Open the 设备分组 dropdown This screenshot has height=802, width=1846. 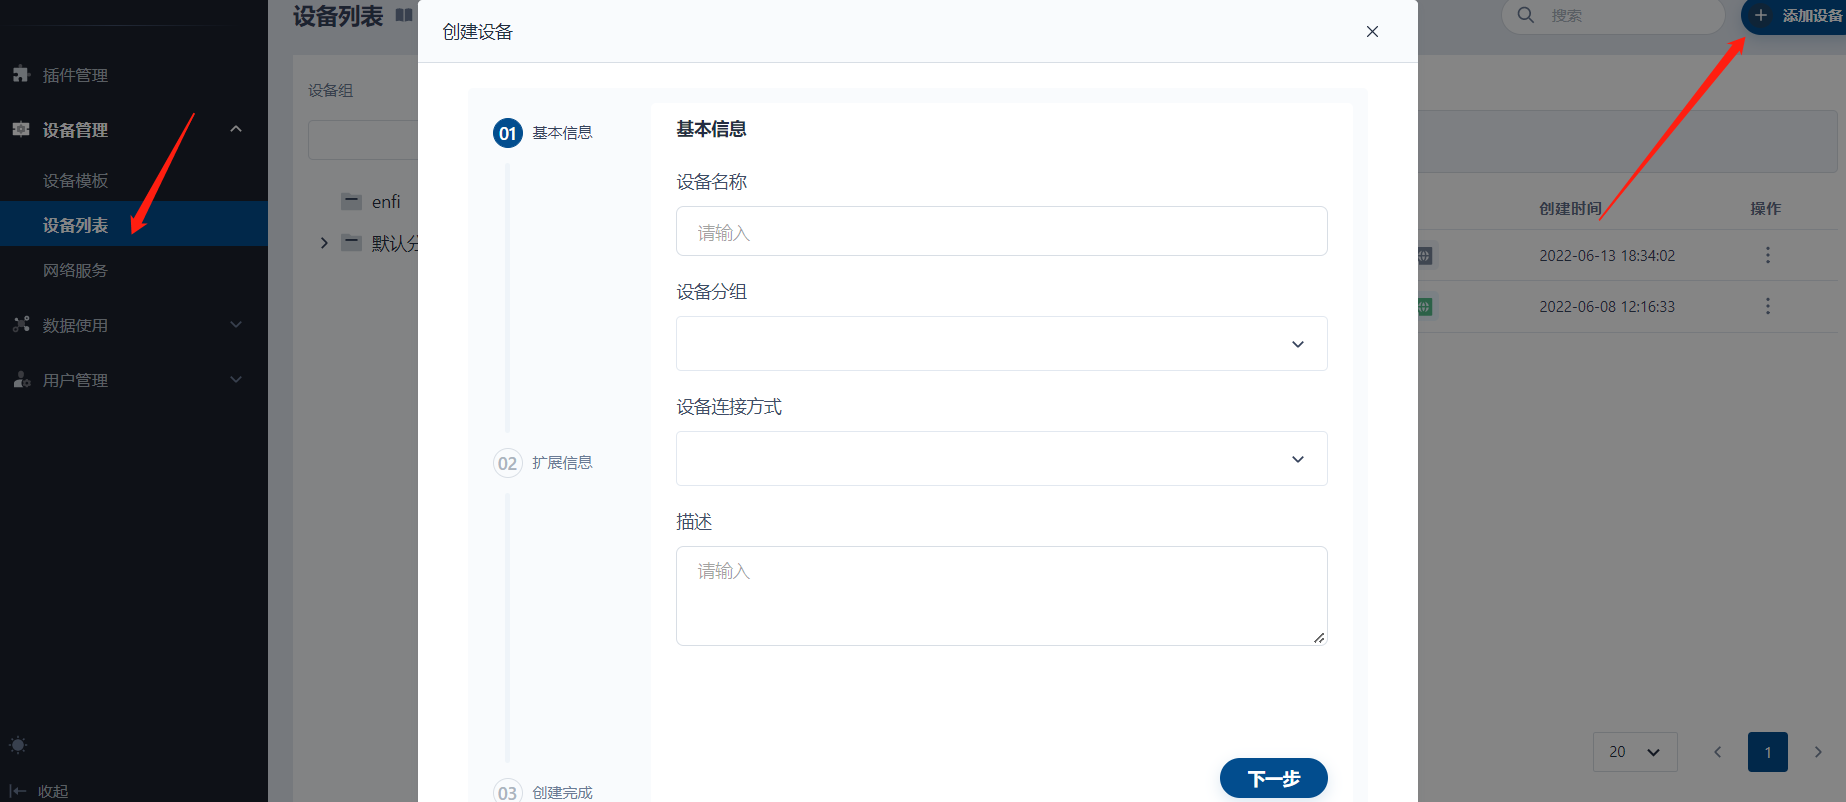pos(1001,344)
